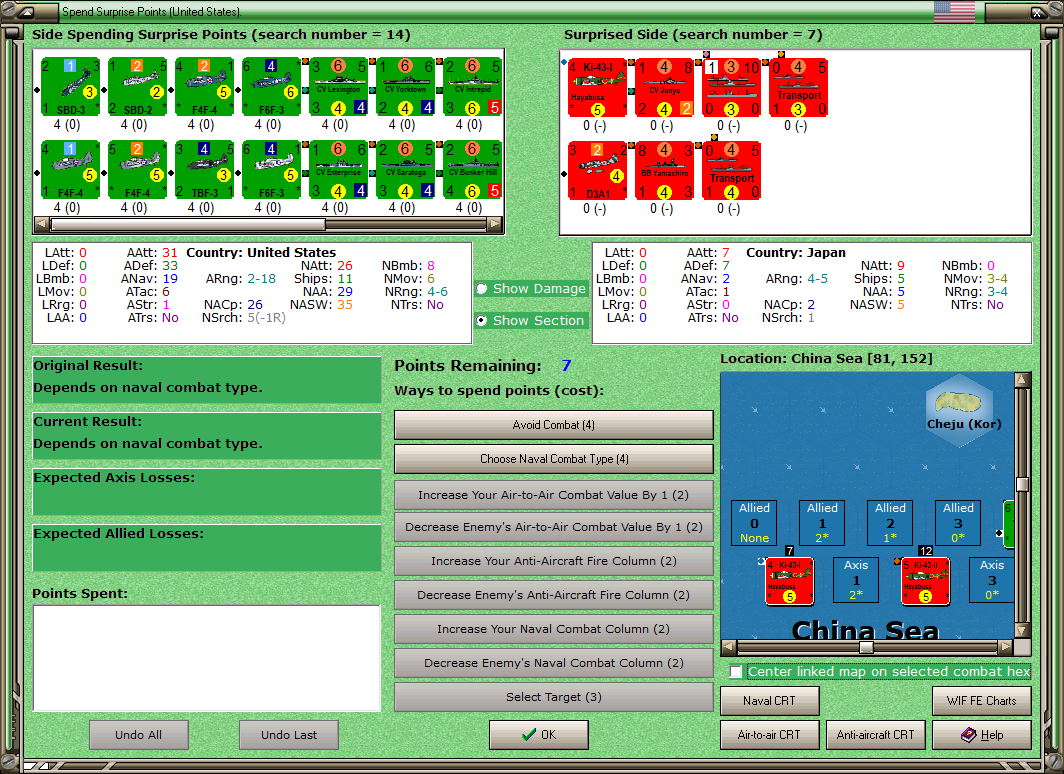Screen dimensions: 1064x774
Task: Click the United States flag icon
Action: click(x=954, y=12)
